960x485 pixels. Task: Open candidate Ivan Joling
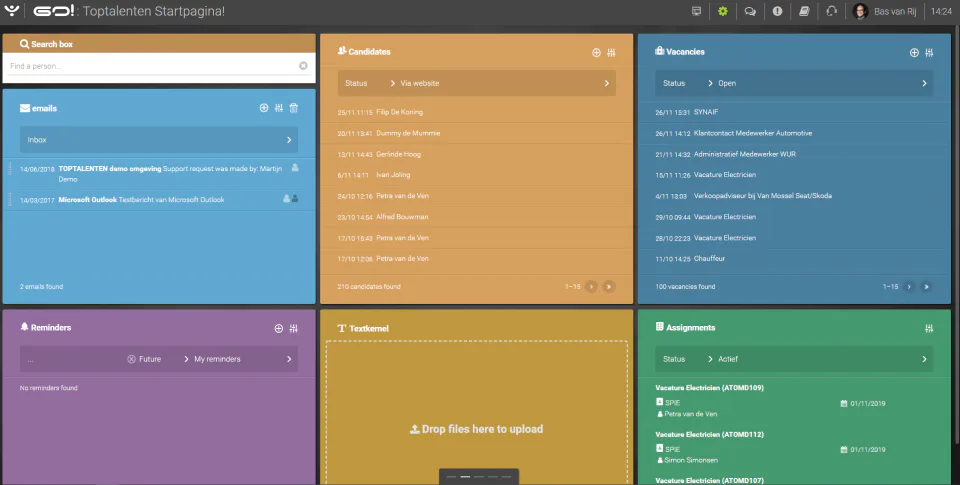pos(393,175)
